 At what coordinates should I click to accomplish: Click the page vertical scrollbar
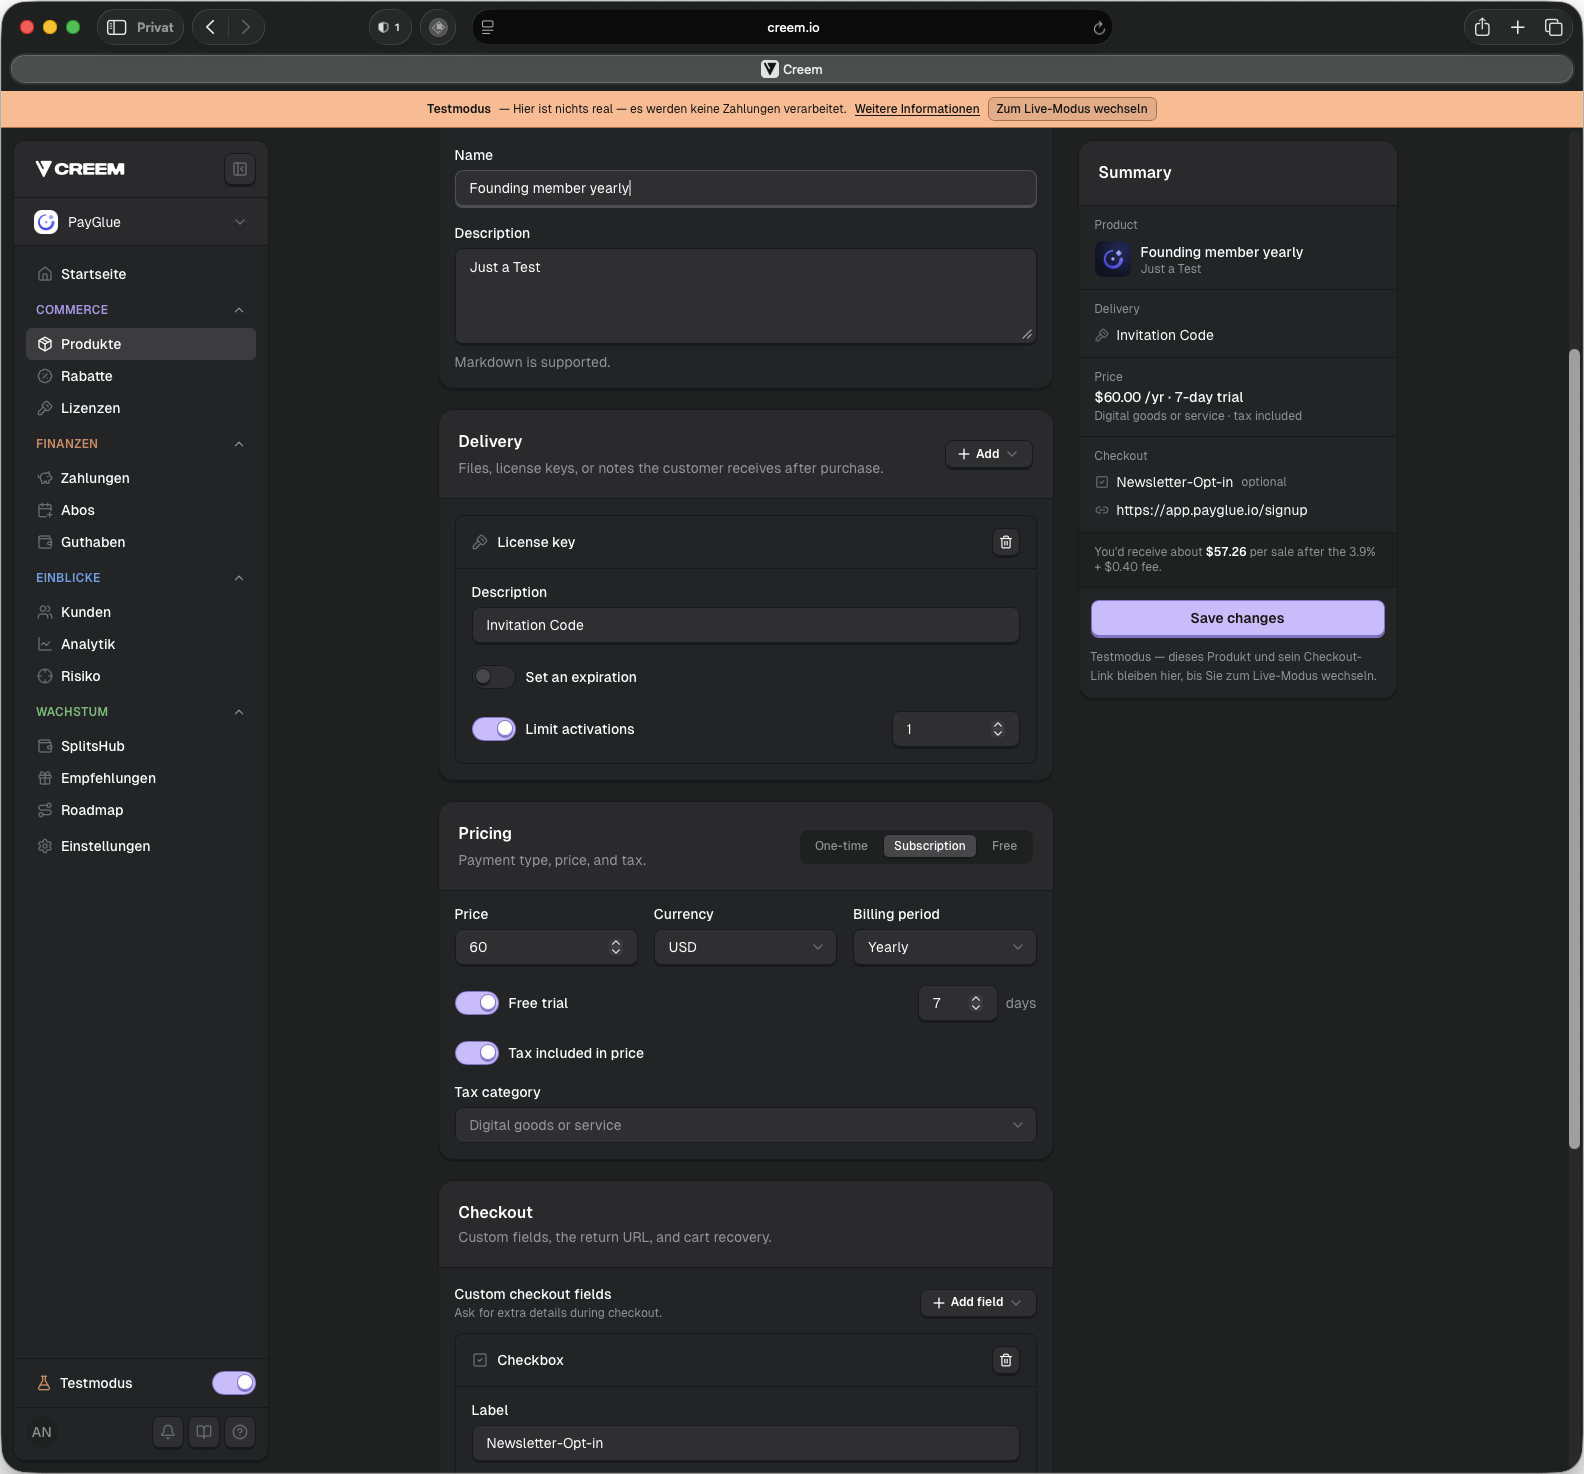coord(1574,749)
